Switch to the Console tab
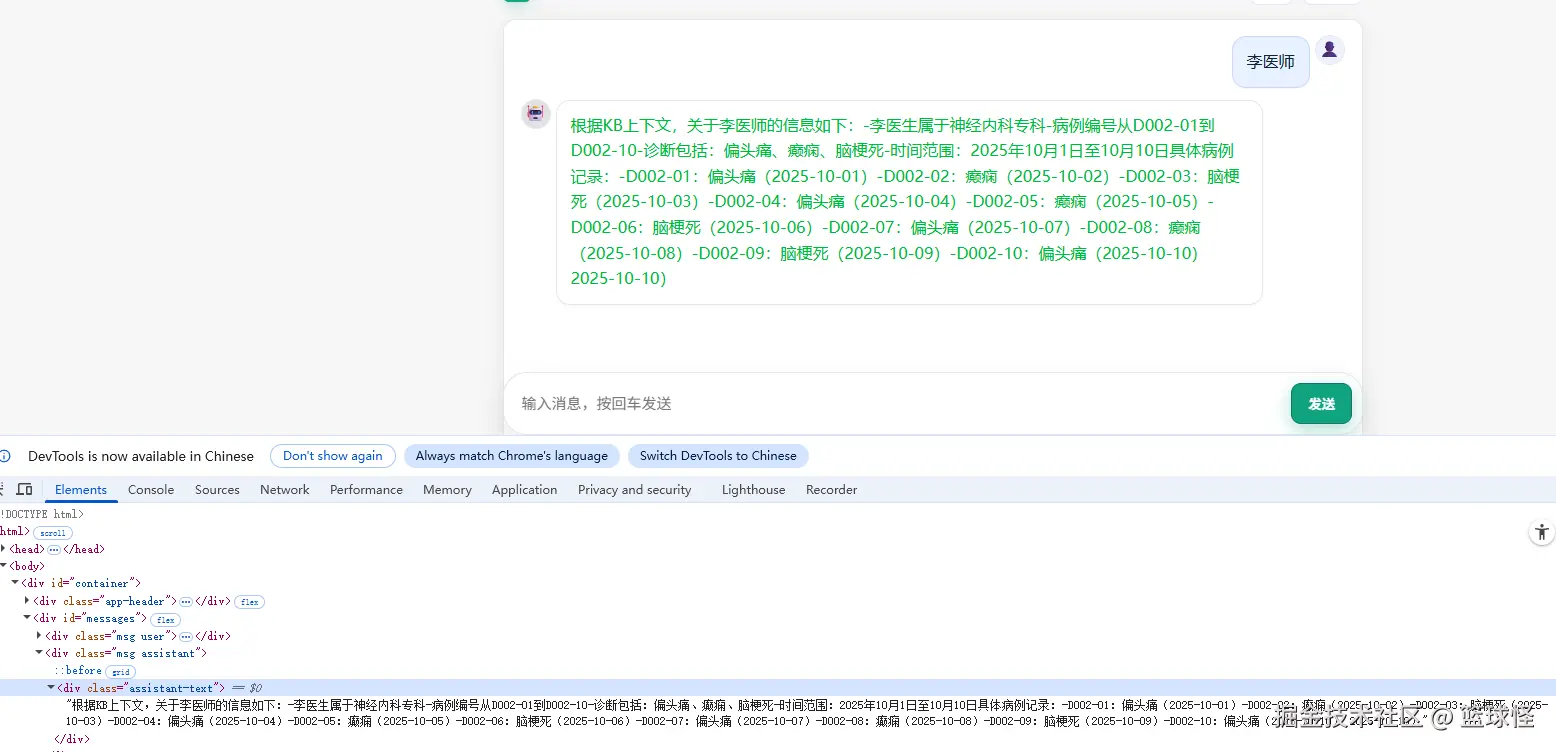 click(x=151, y=489)
